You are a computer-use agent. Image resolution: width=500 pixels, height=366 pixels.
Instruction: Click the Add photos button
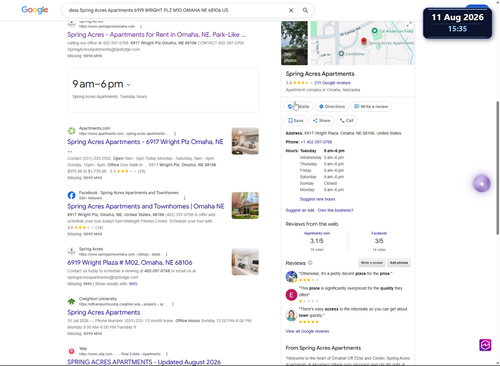click(x=399, y=263)
